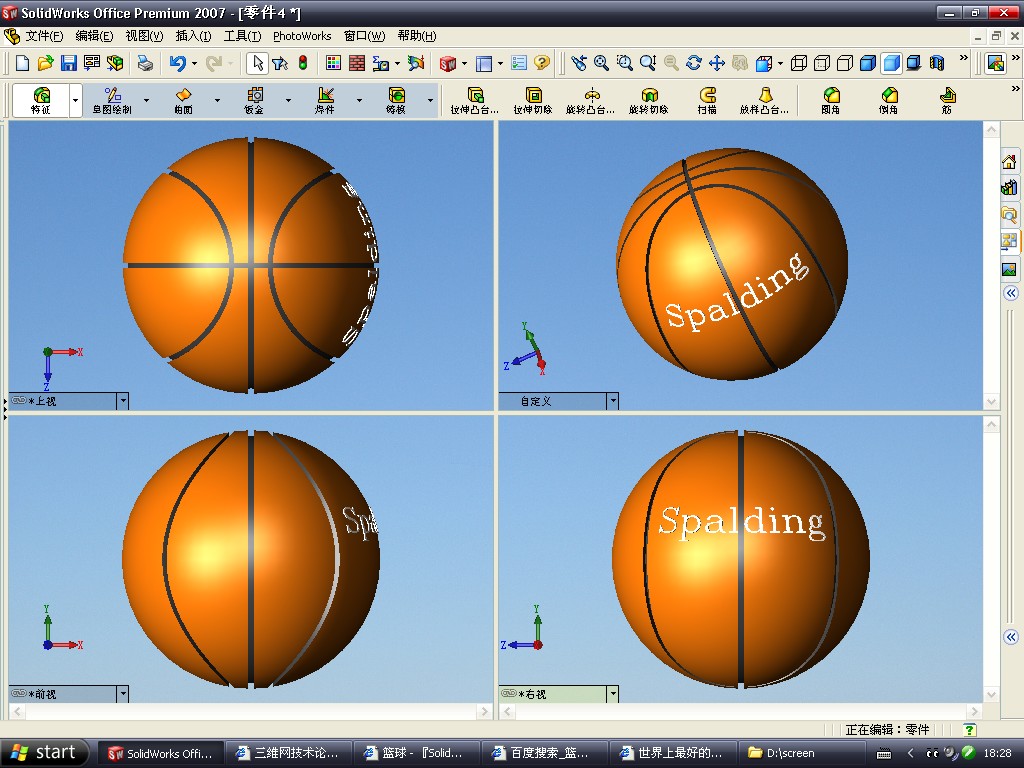Click the Extruded Boss (拉伸凸台) icon

tap(475, 101)
